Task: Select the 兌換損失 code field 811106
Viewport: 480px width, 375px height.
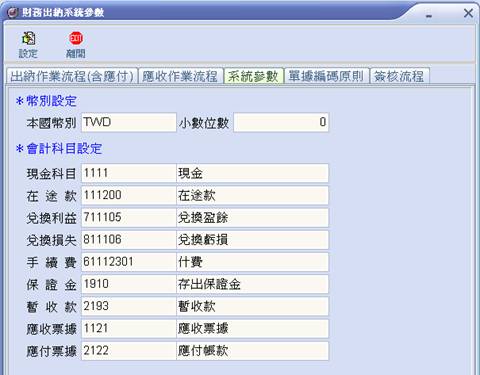Action: (x=129, y=240)
